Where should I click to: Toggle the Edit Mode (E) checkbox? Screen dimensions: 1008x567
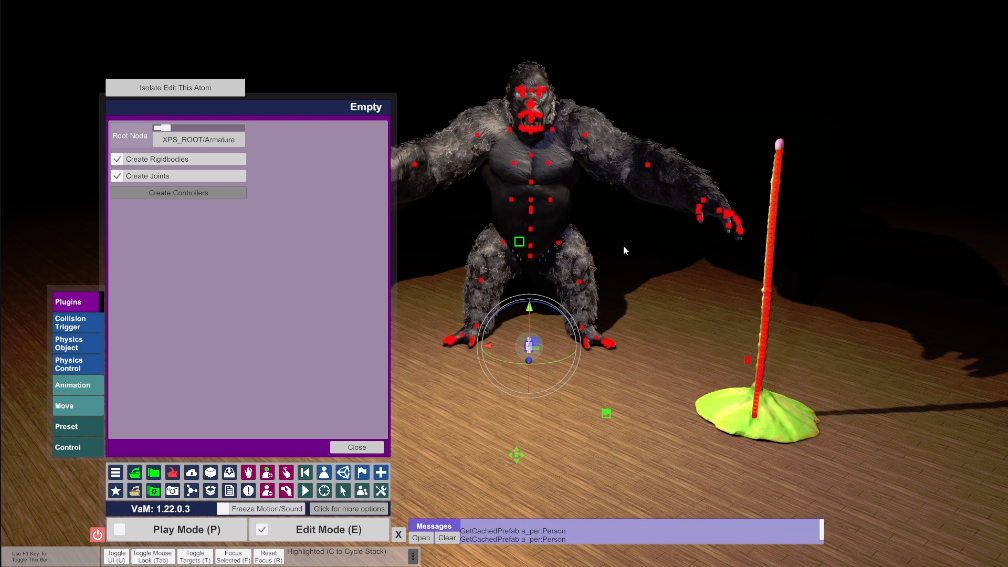click(262, 530)
